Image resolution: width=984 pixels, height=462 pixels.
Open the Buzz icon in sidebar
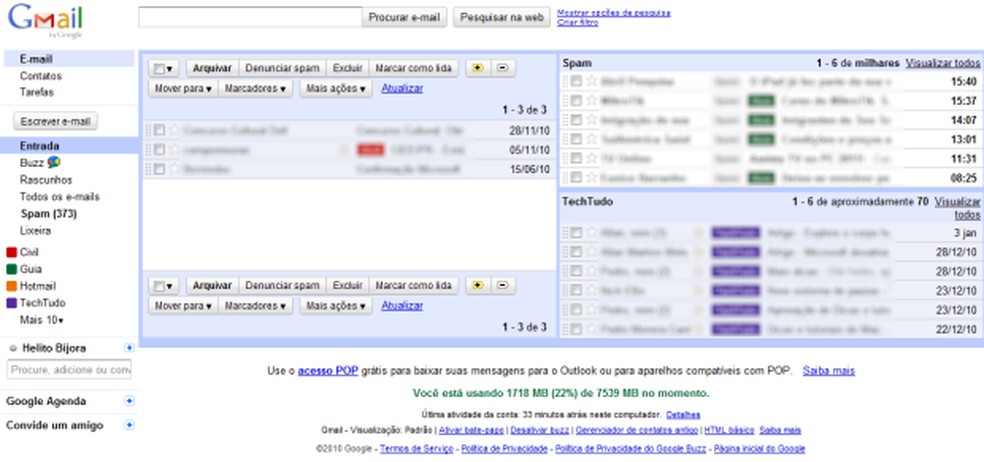coord(54,163)
